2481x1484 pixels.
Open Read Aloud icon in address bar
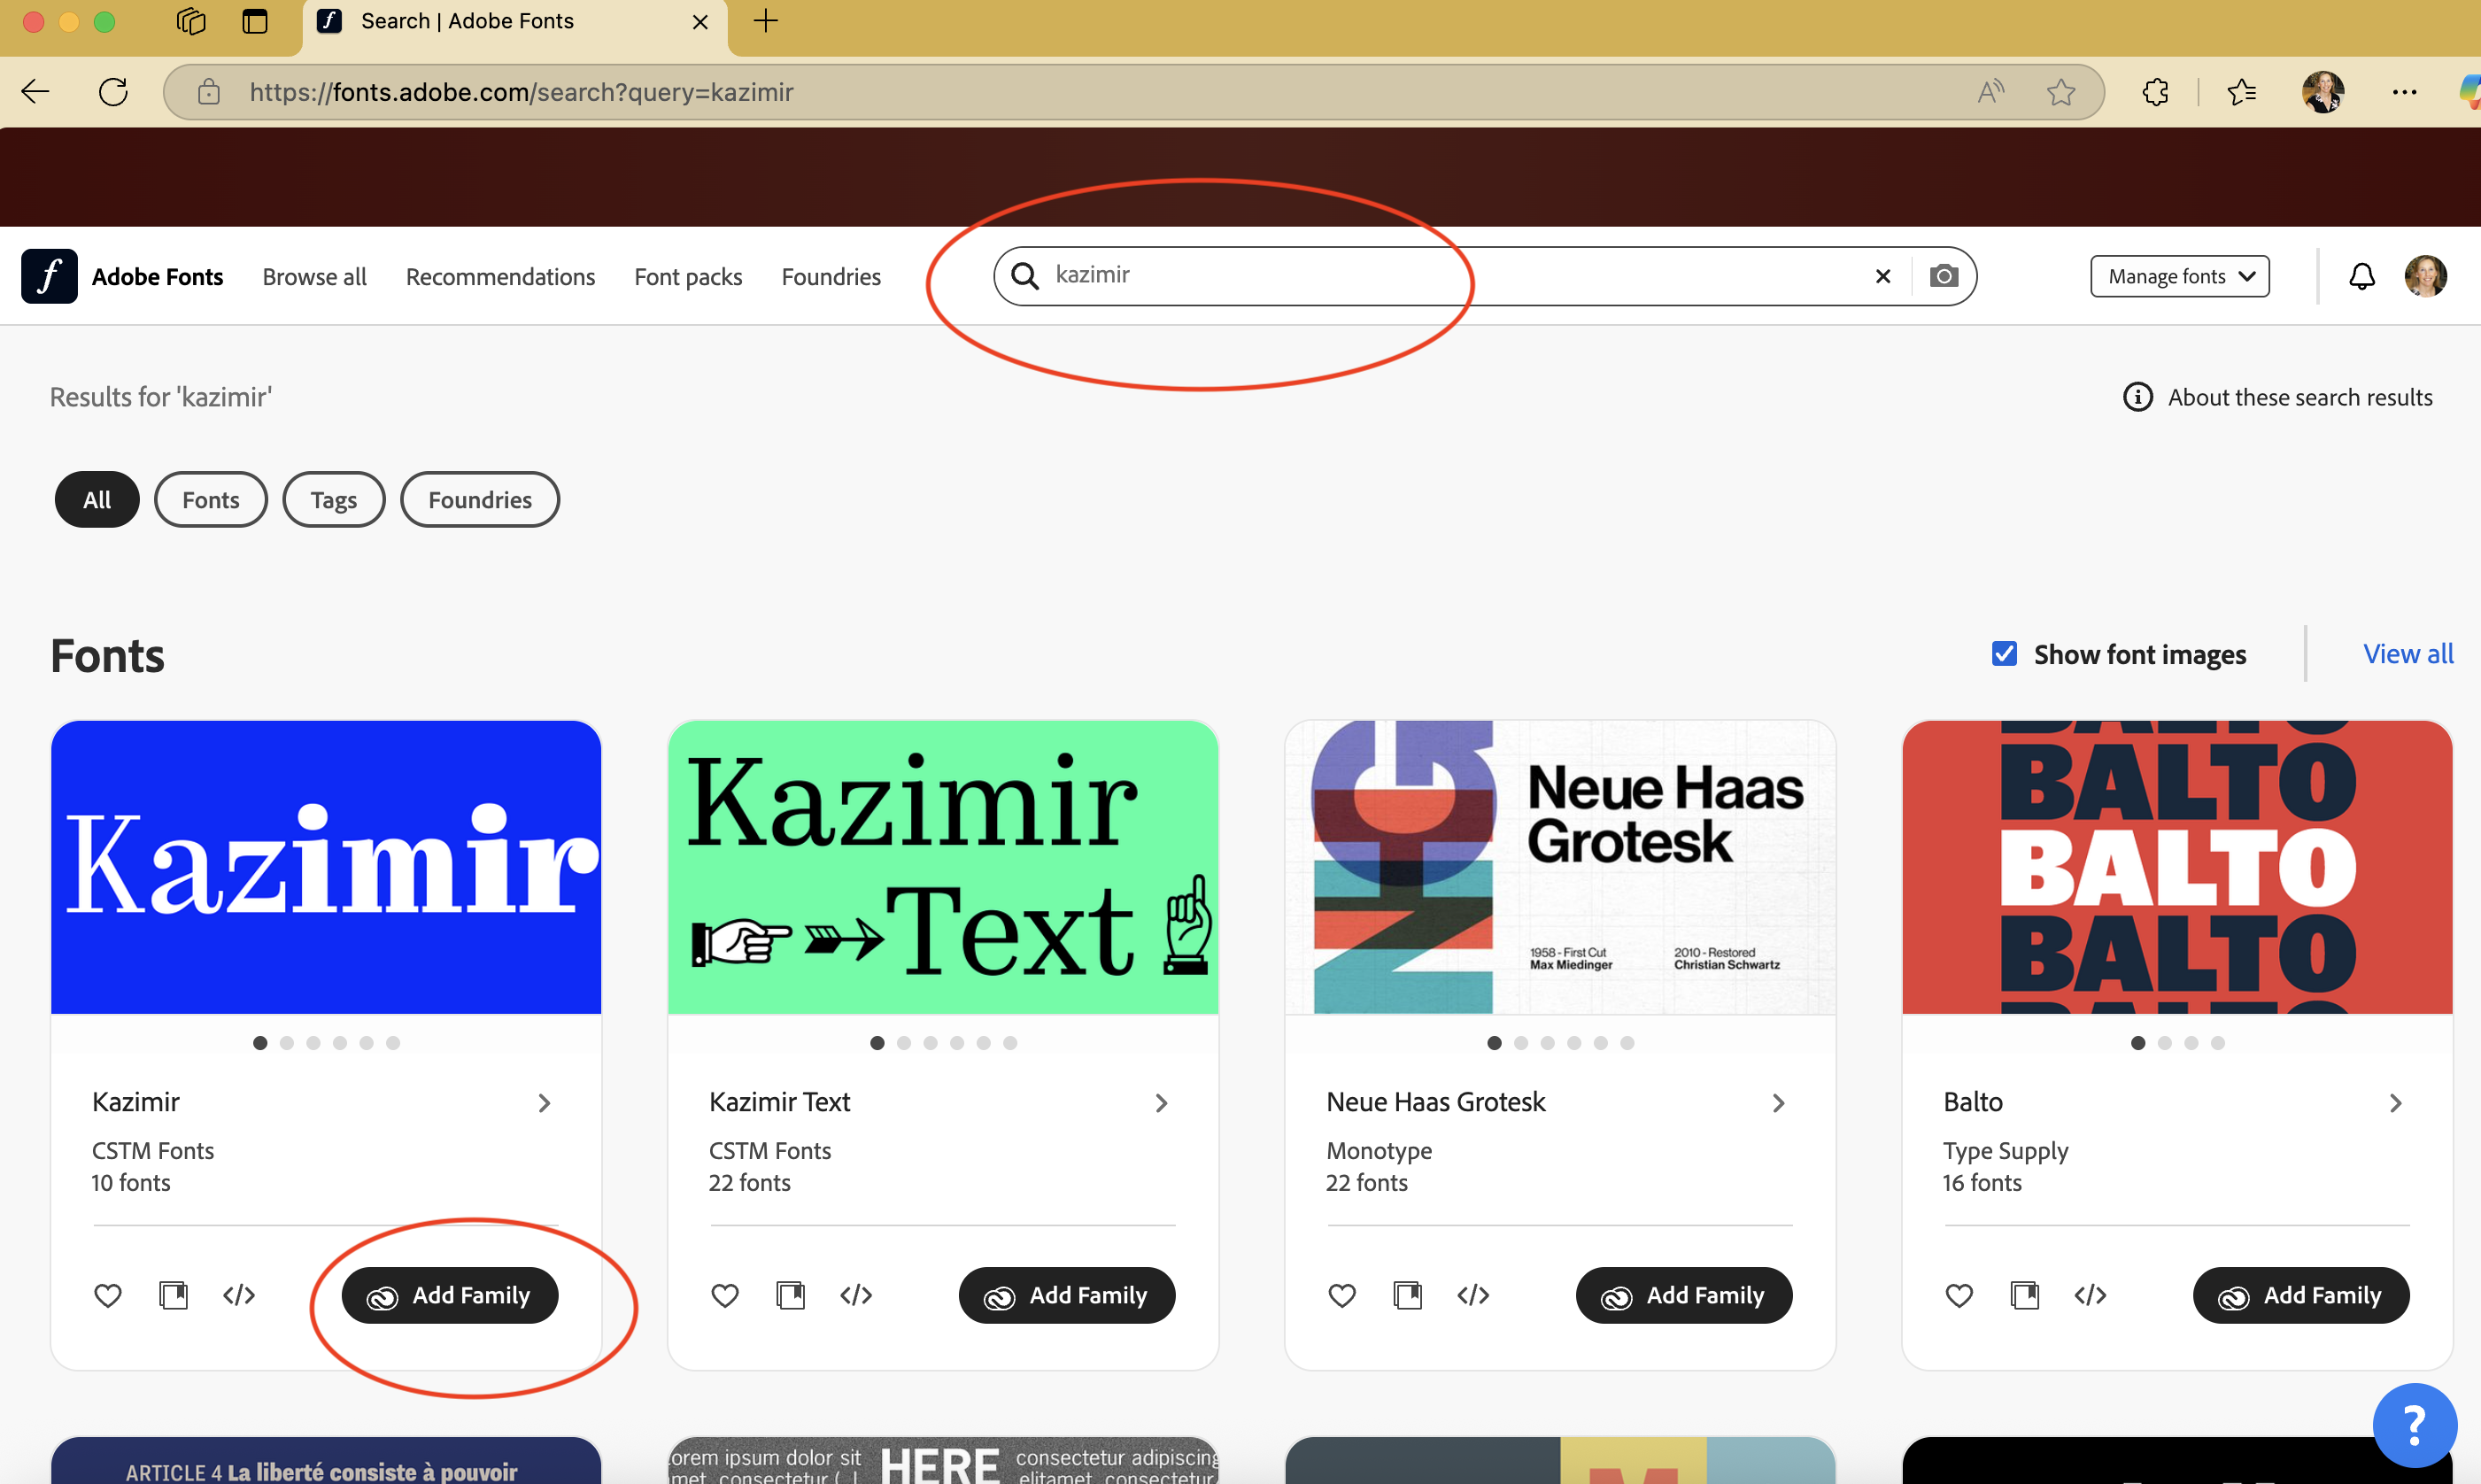point(1991,92)
